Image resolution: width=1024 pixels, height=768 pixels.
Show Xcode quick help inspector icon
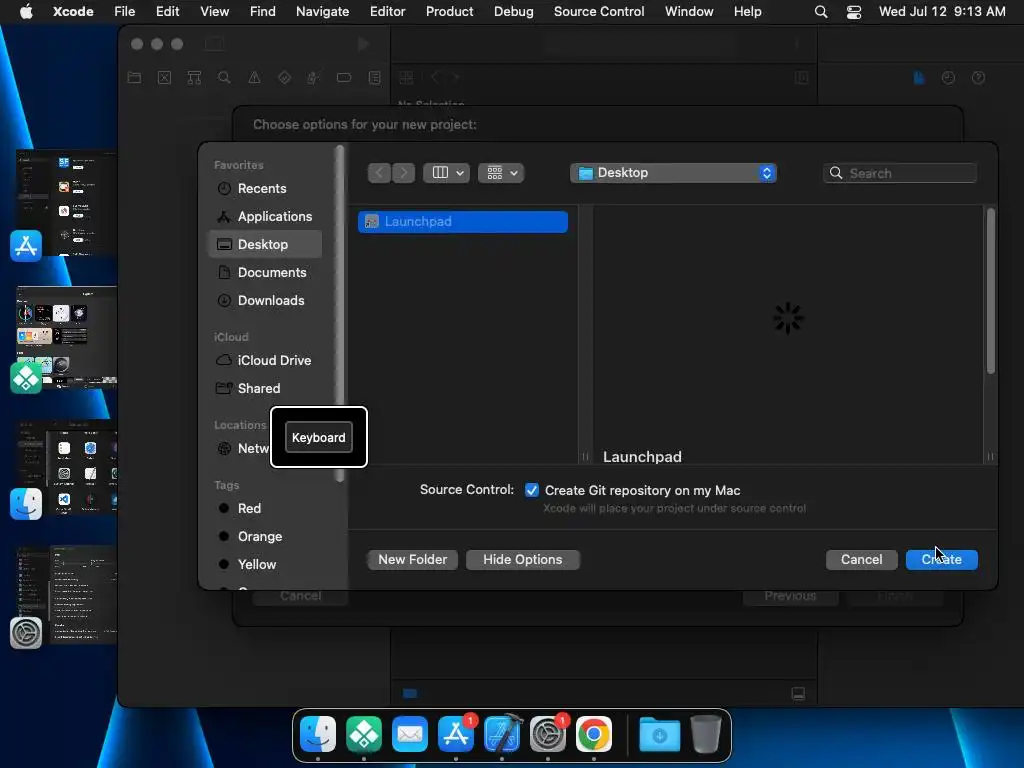pyautogui.click(x=978, y=78)
